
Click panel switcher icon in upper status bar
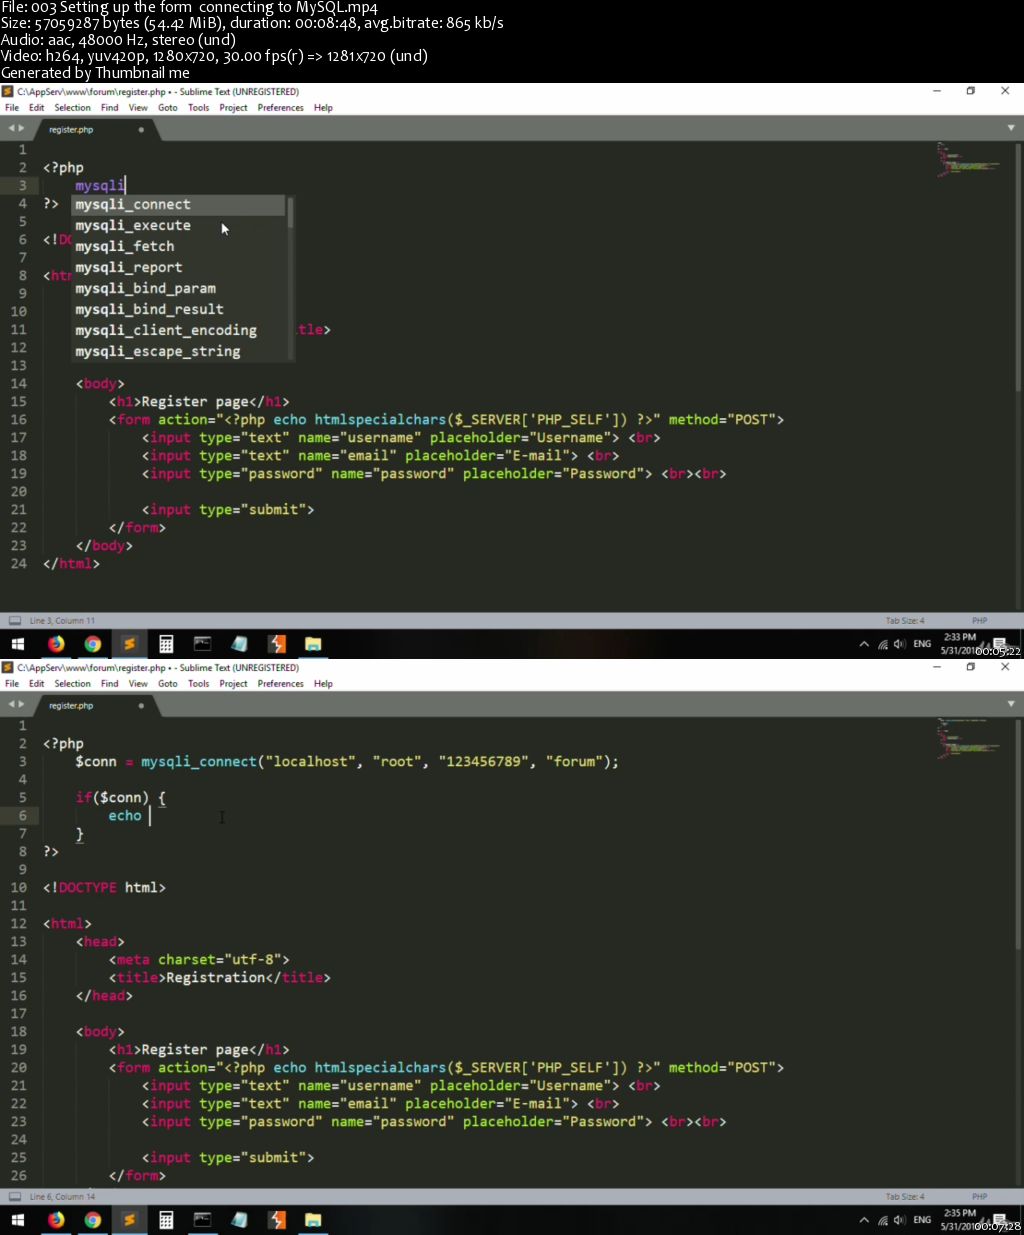click(14, 621)
